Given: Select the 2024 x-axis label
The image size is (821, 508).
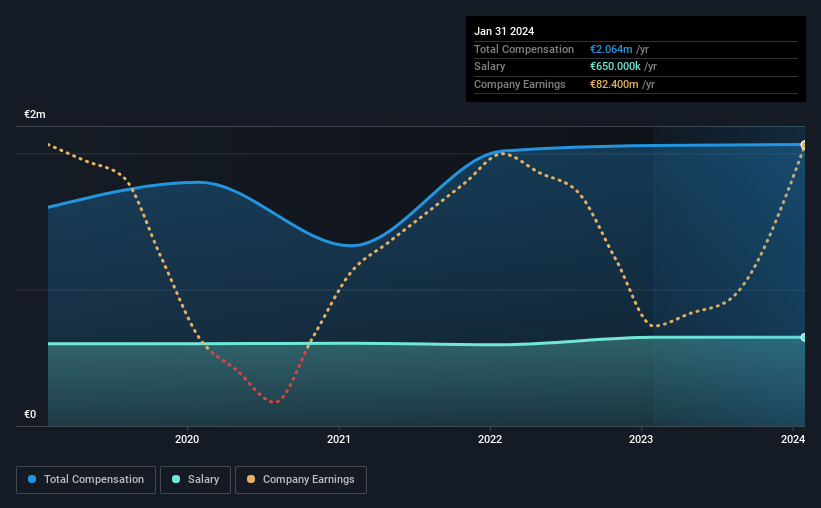Looking at the screenshot, I should pos(793,439).
